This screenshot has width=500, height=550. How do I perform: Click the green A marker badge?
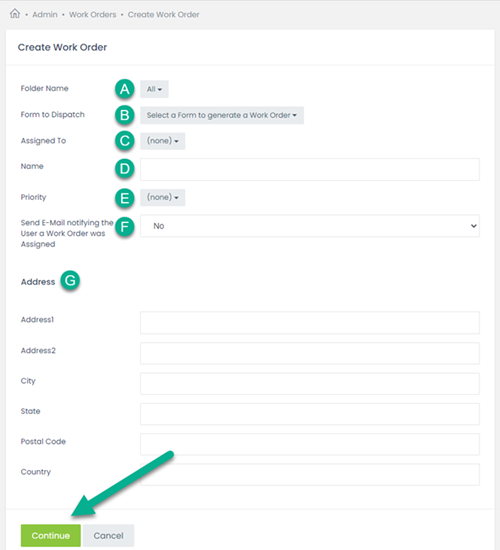click(x=125, y=89)
